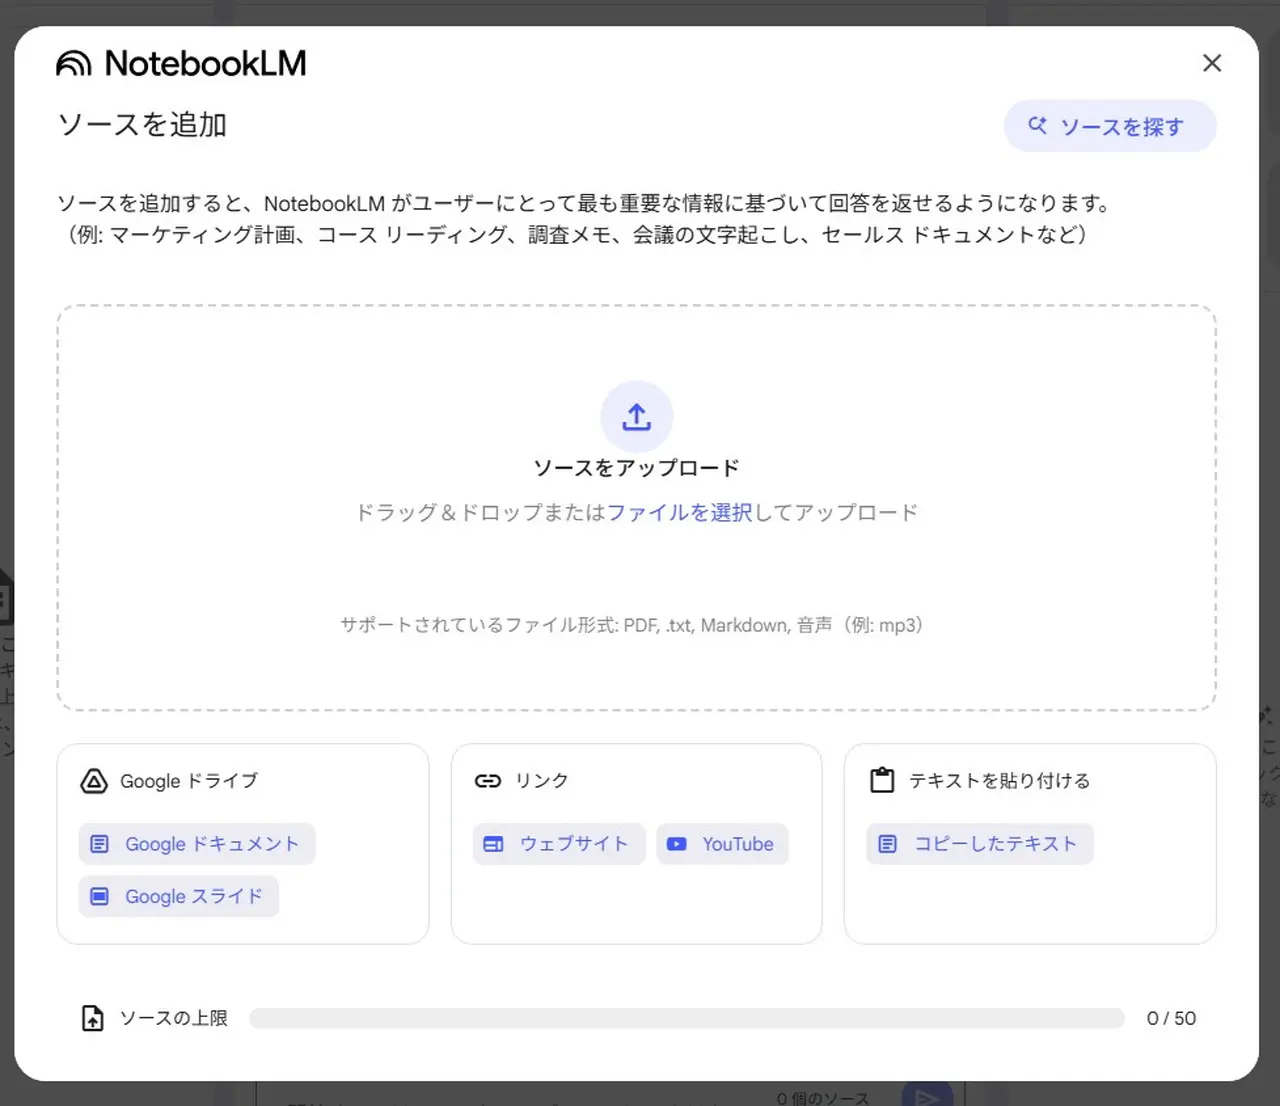Screen dimensions: 1280x1106
Task: Choose the Google スライド option
Action: coord(179,897)
